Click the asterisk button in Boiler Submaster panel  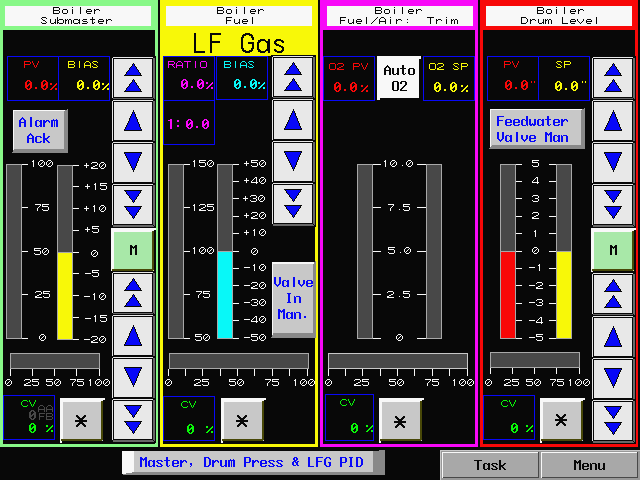pyautogui.click(x=81, y=420)
